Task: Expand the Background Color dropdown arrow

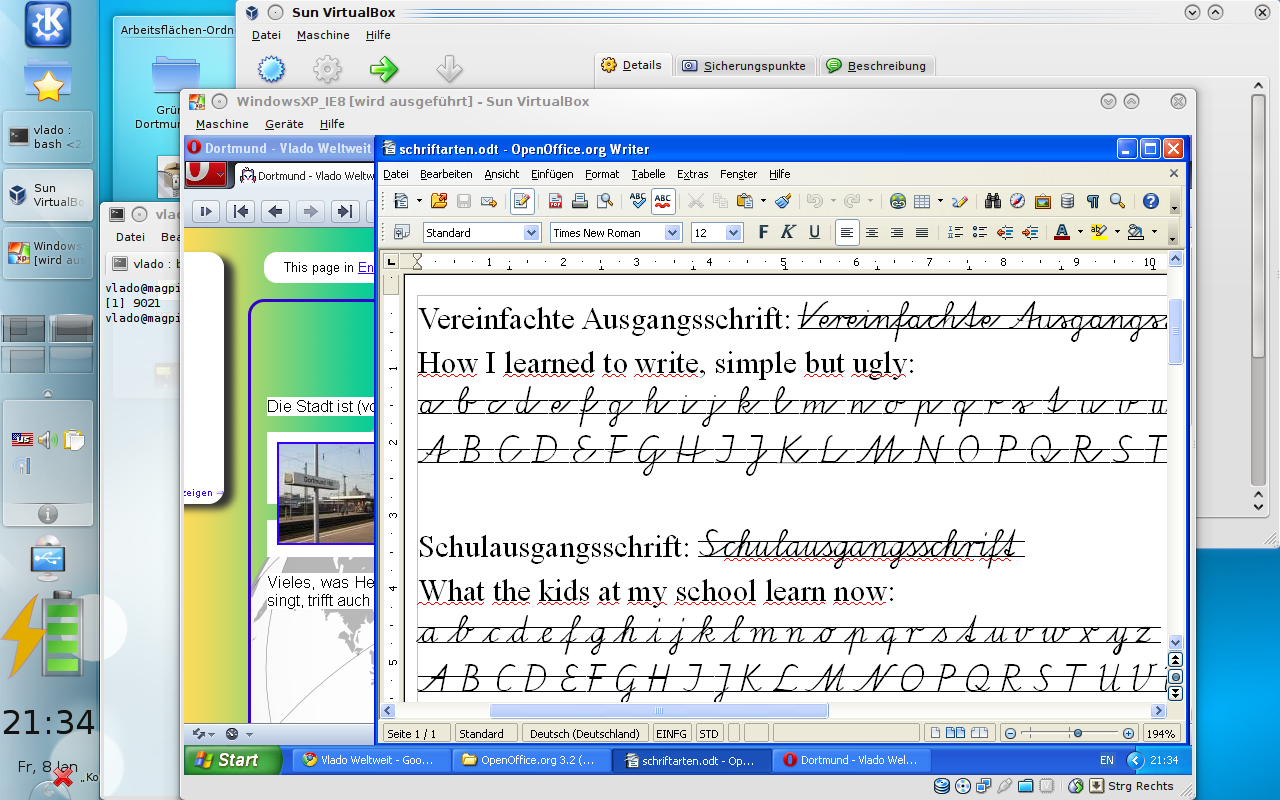Action: [x=1154, y=232]
